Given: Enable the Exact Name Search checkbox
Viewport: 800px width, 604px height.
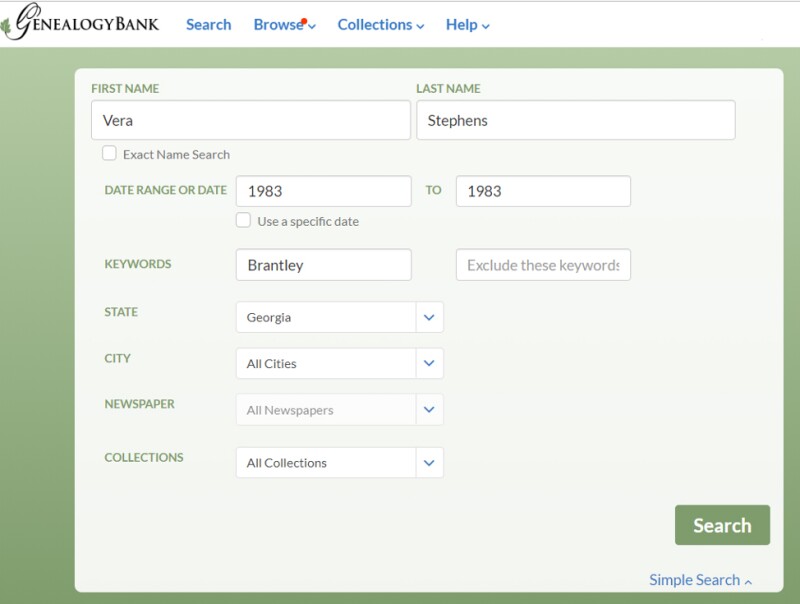Looking at the screenshot, I should pyautogui.click(x=109, y=153).
